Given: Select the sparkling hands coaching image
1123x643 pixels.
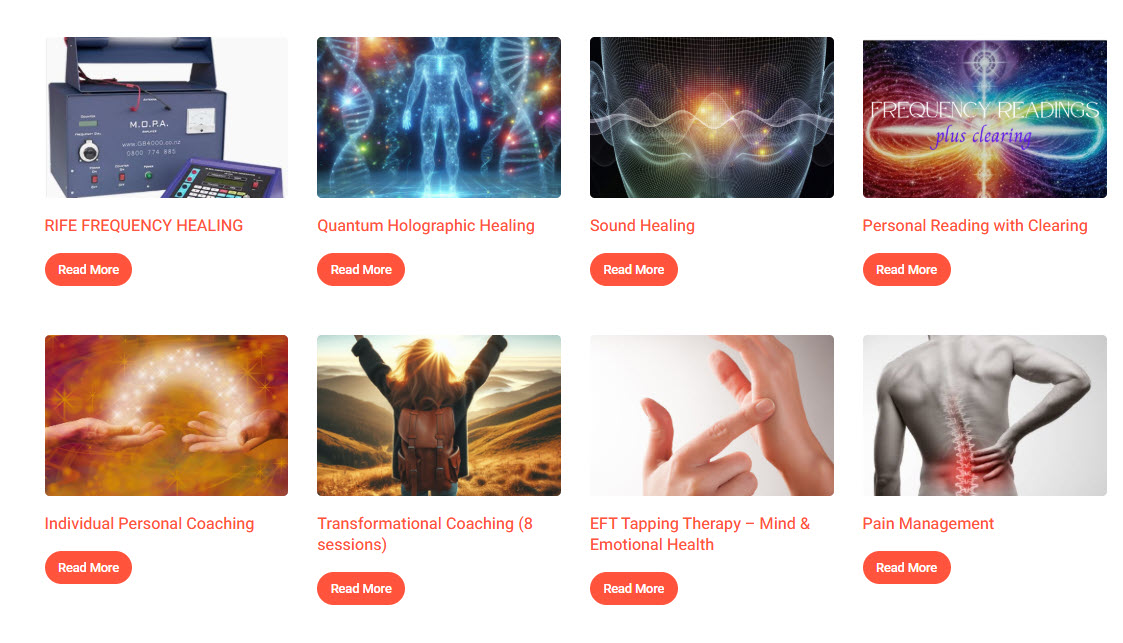Looking at the screenshot, I should (x=166, y=415).
